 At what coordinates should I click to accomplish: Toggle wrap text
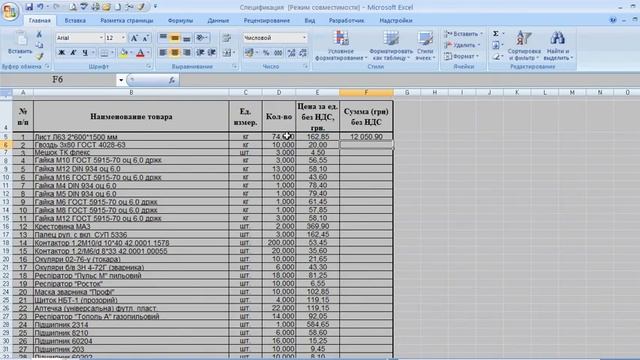tap(227, 38)
